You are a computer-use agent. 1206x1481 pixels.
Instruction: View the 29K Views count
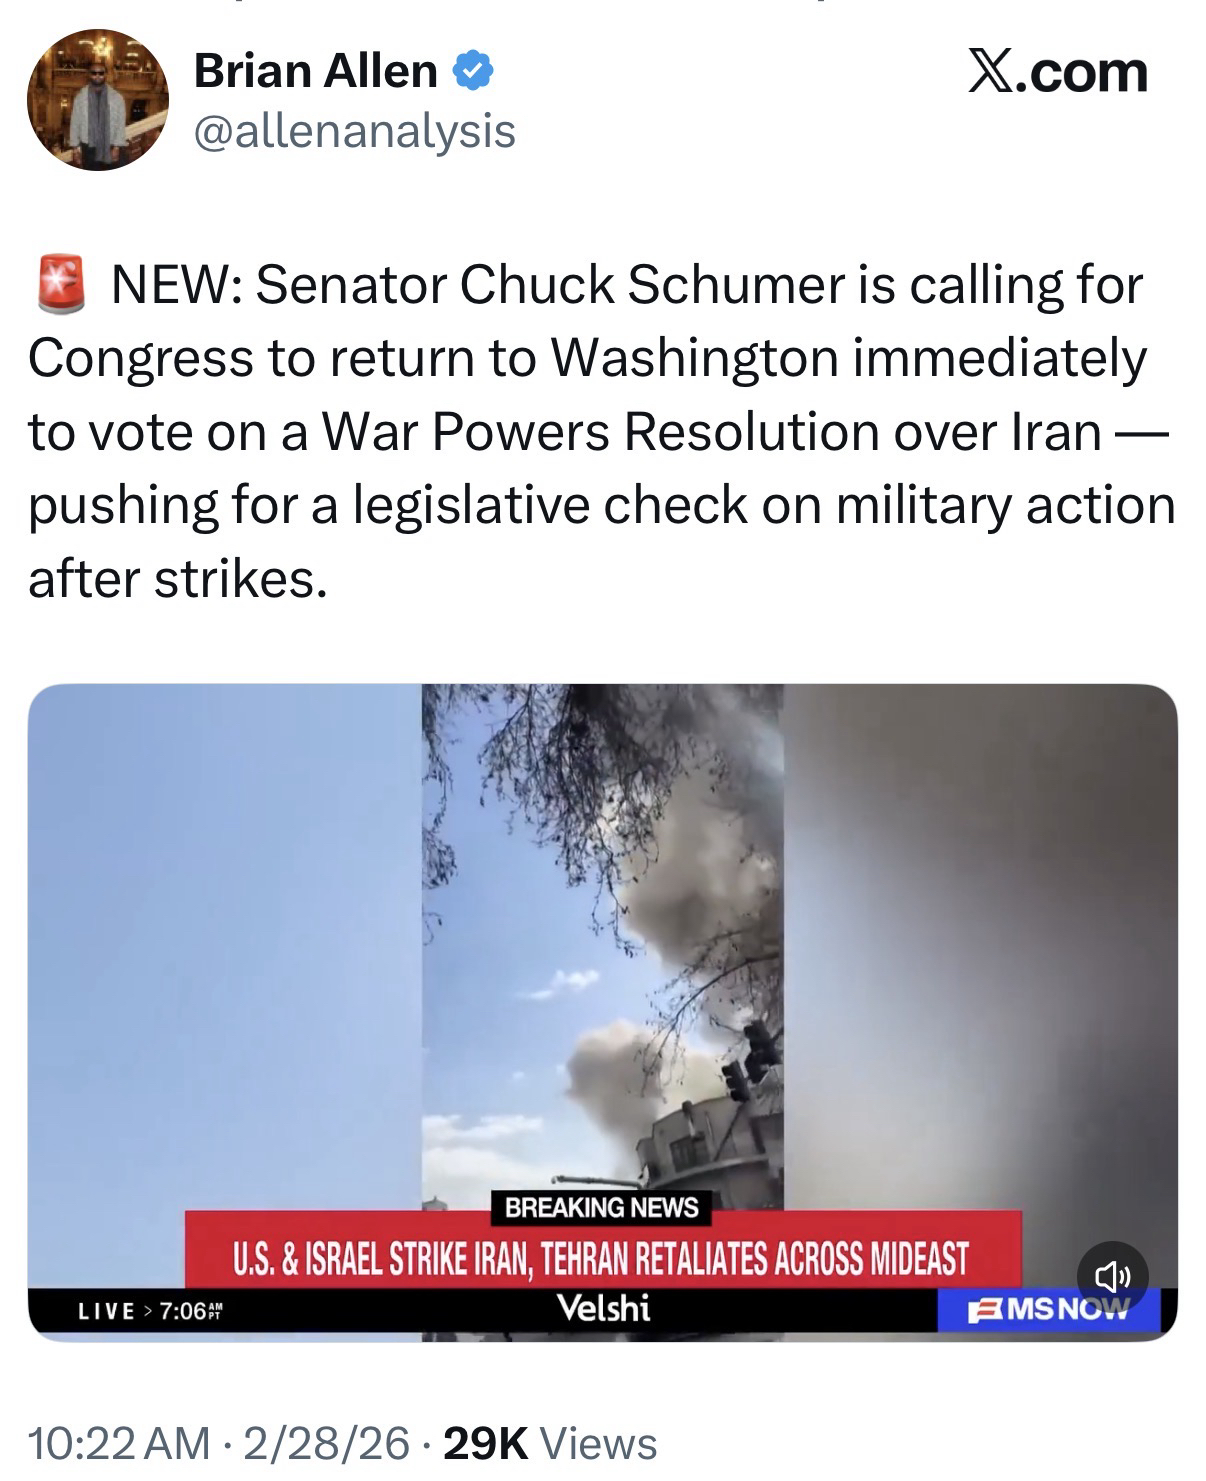548,1443
